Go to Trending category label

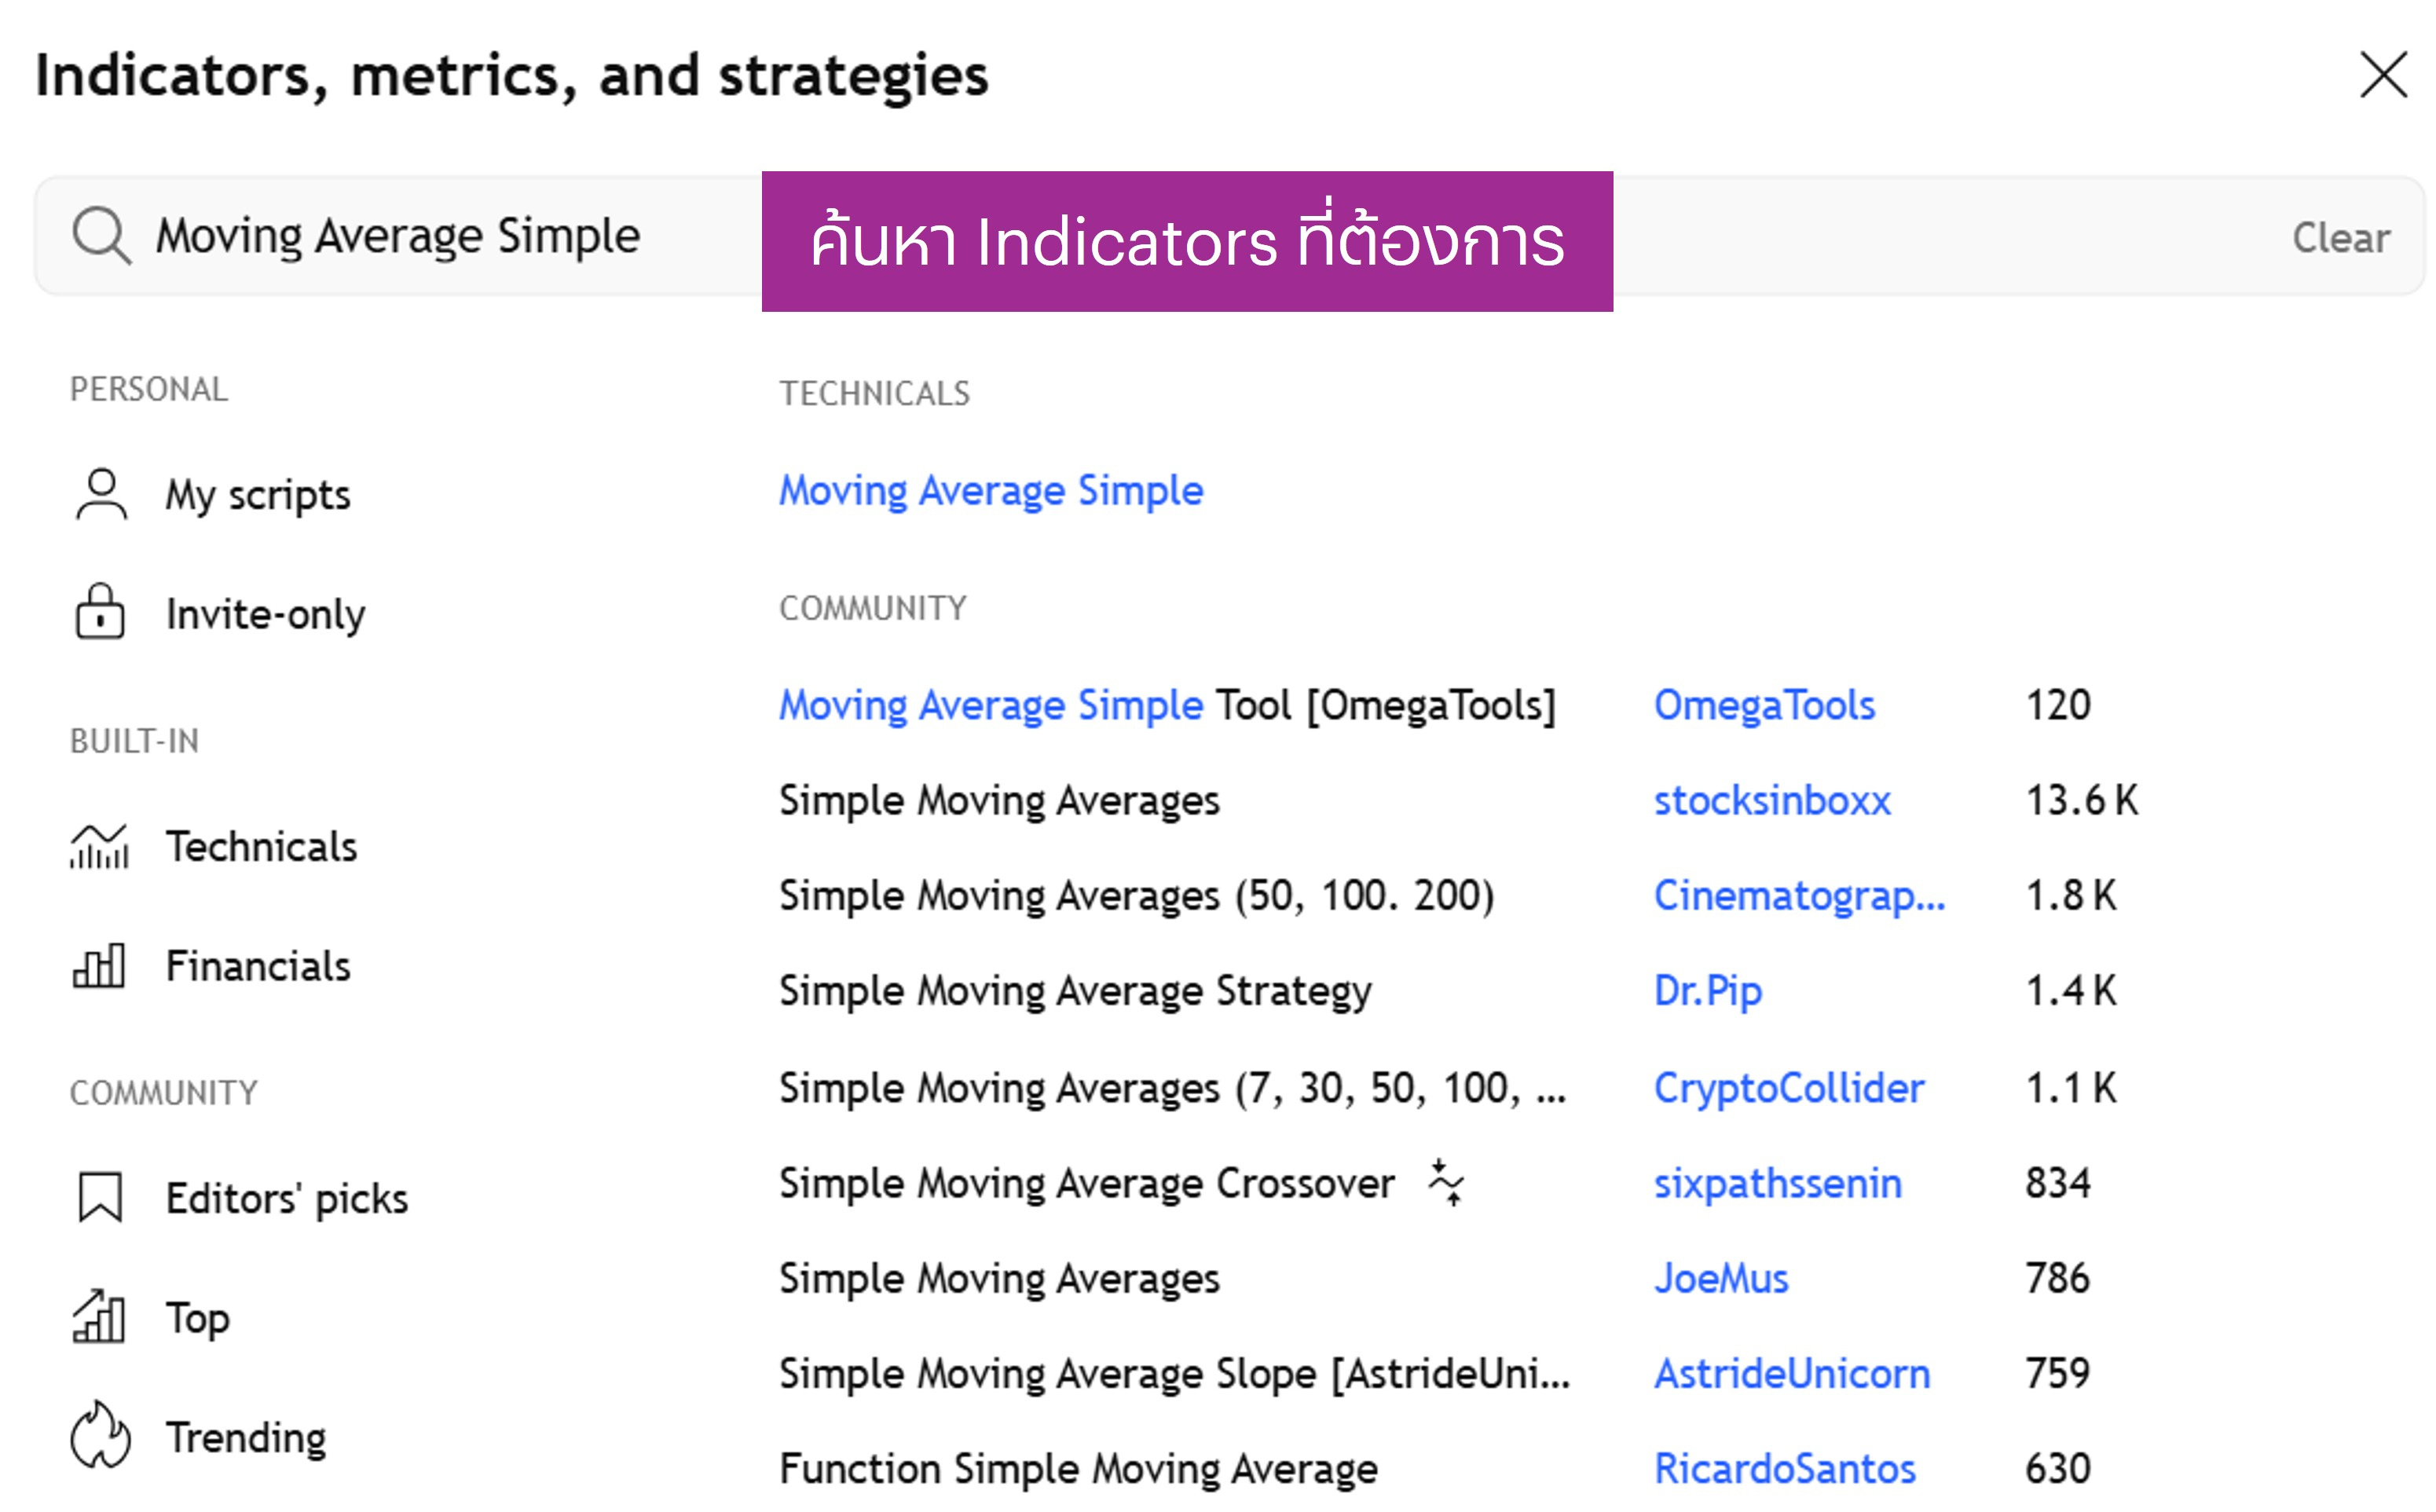(246, 1437)
